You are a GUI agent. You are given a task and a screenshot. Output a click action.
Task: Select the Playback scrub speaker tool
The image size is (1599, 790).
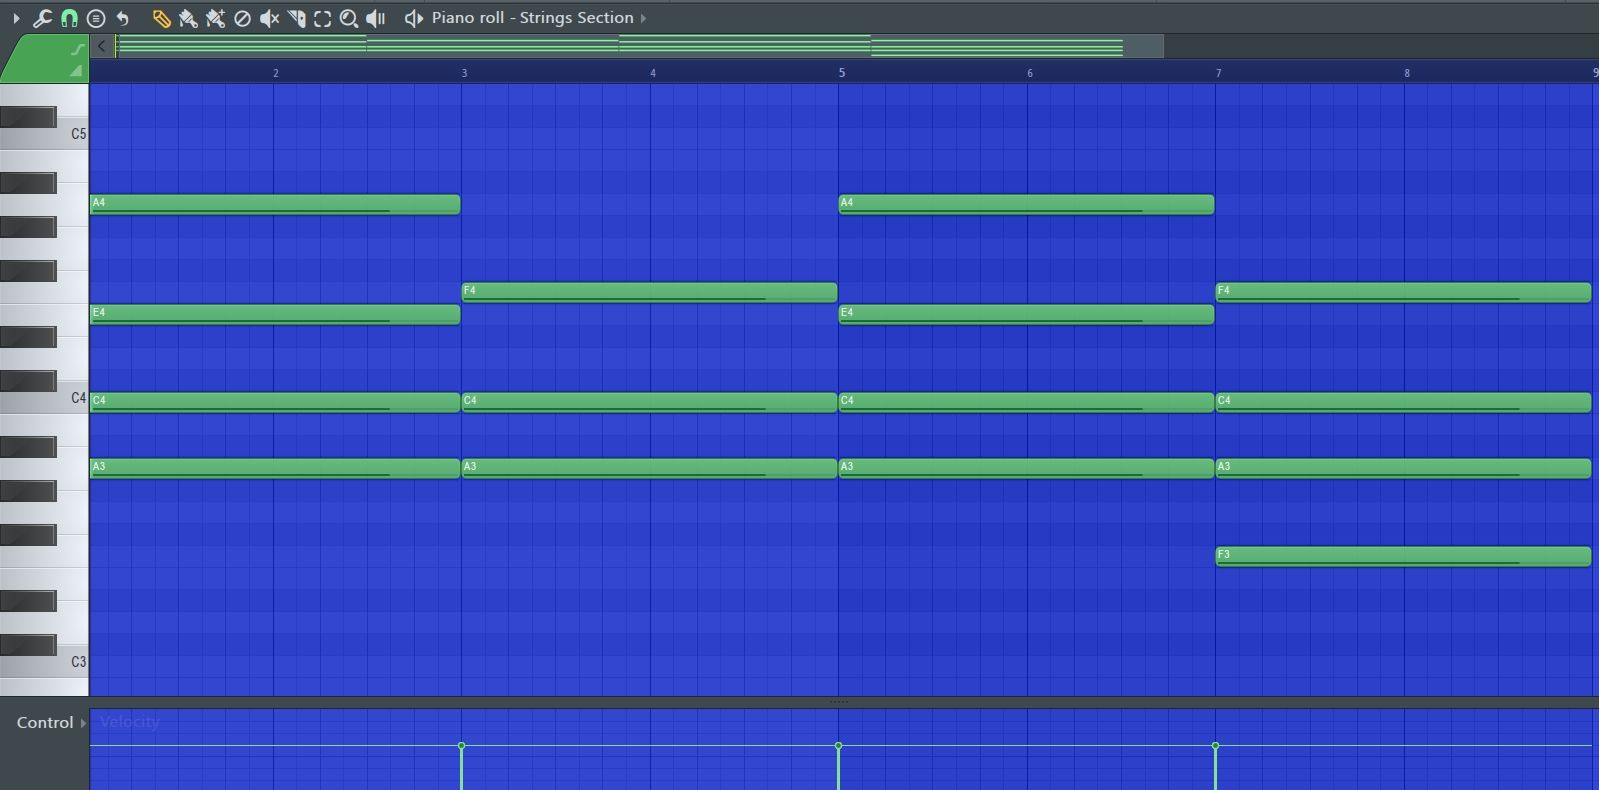coord(376,18)
